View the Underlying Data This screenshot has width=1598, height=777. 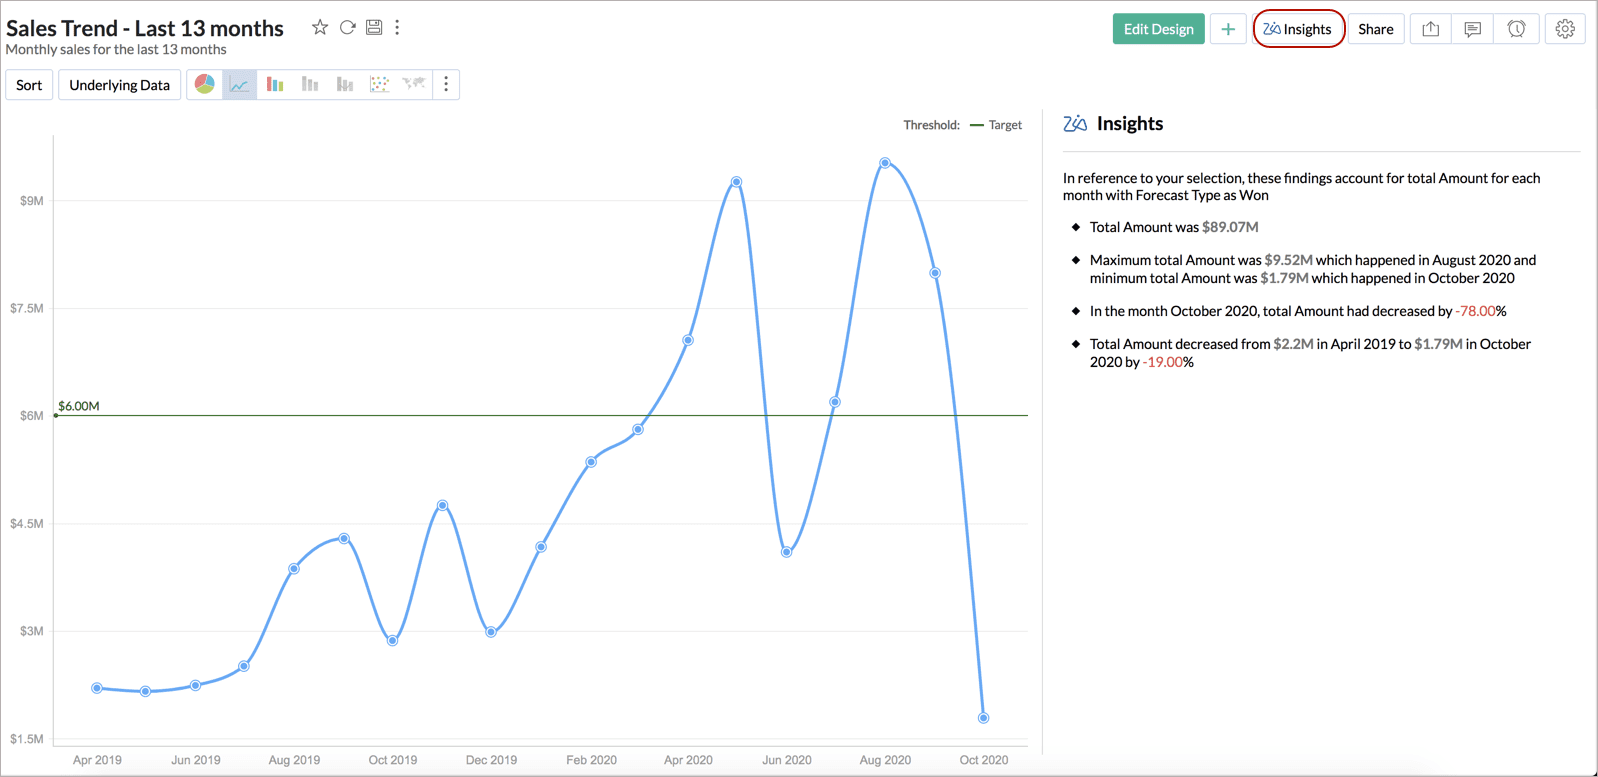point(120,85)
